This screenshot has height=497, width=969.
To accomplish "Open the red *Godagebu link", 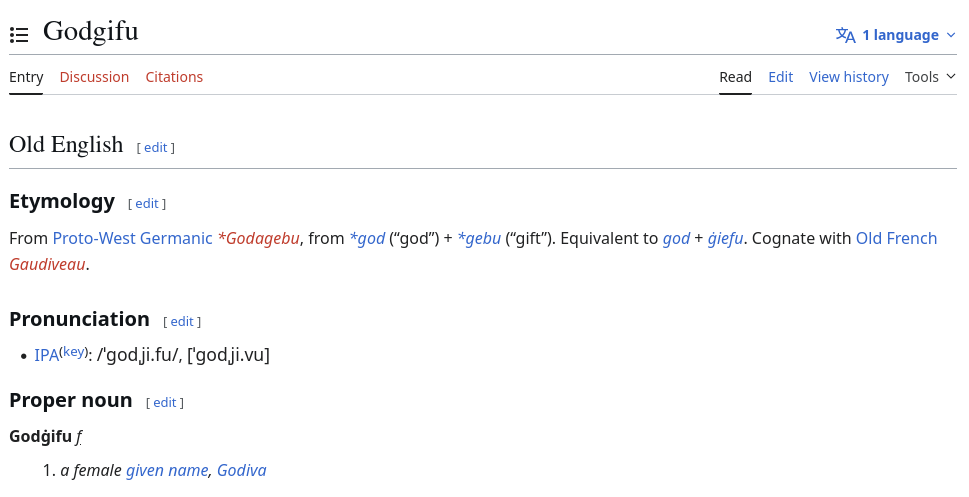I will (x=258, y=238).
